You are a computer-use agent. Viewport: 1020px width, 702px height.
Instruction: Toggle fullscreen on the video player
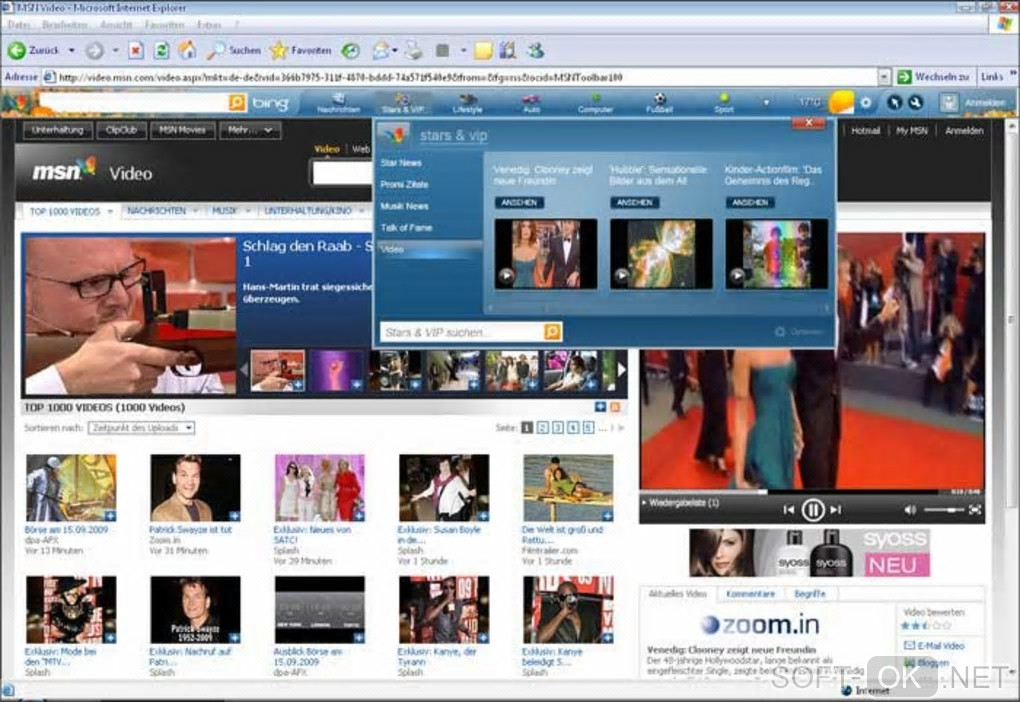point(975,510)
